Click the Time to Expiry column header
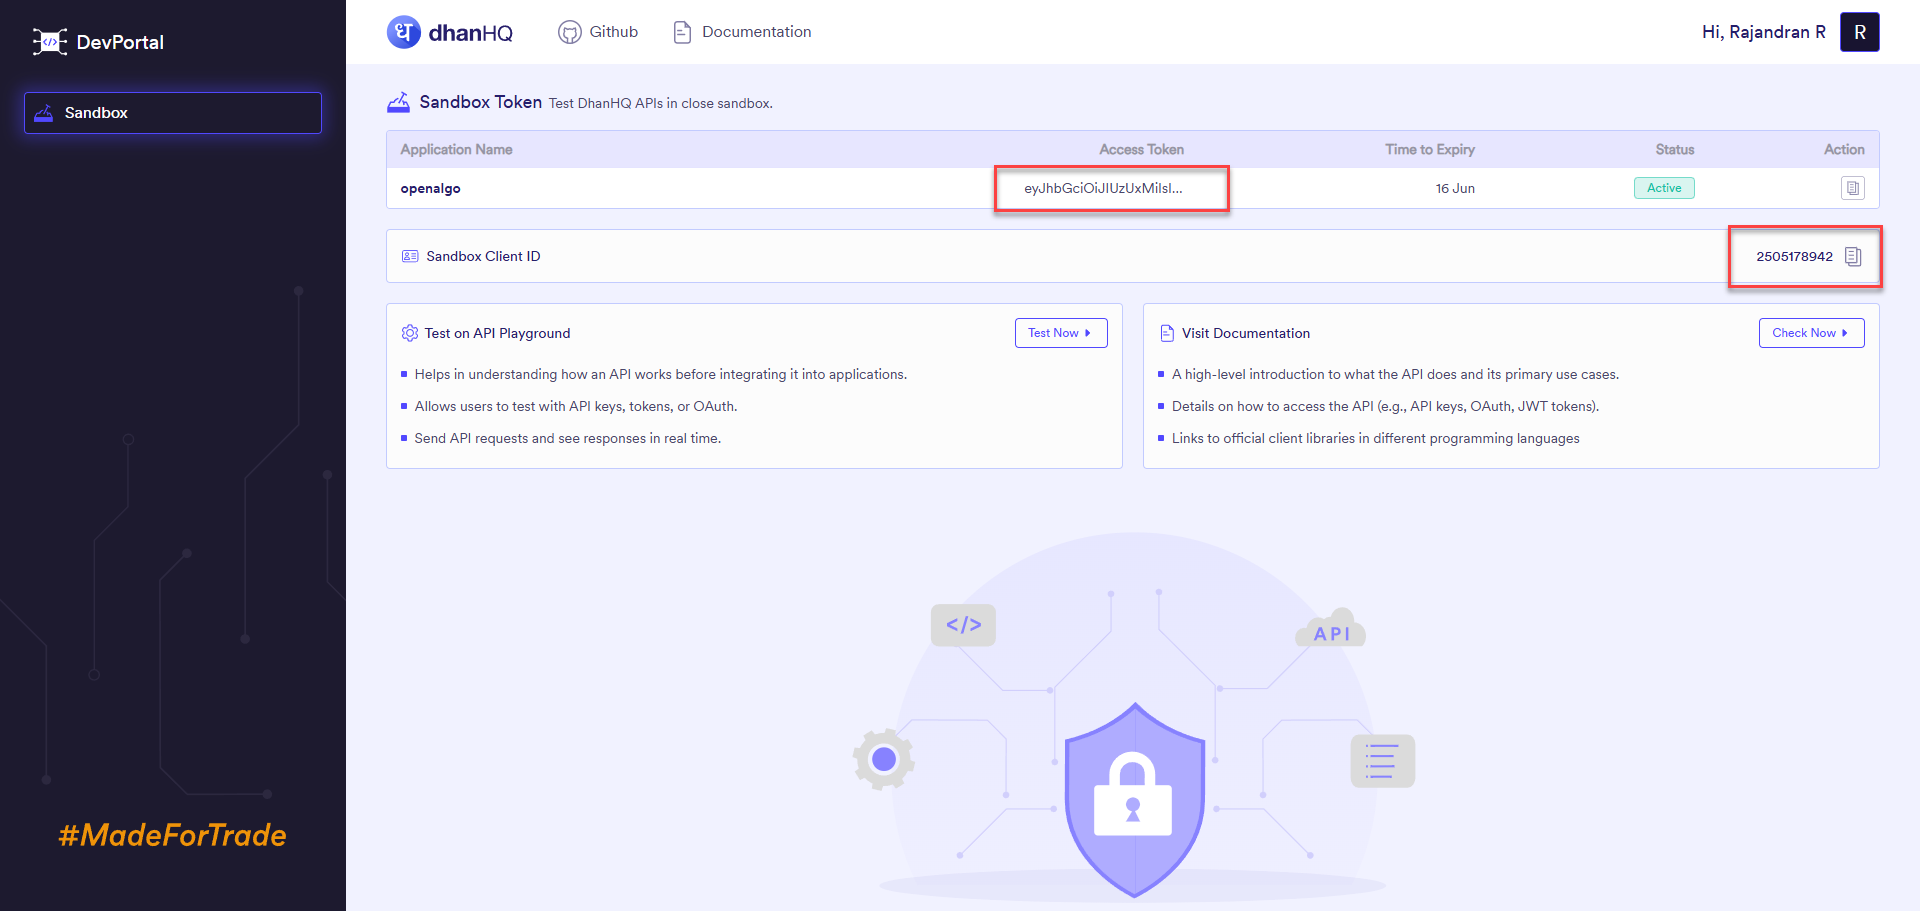 (x=1430, y=149)
